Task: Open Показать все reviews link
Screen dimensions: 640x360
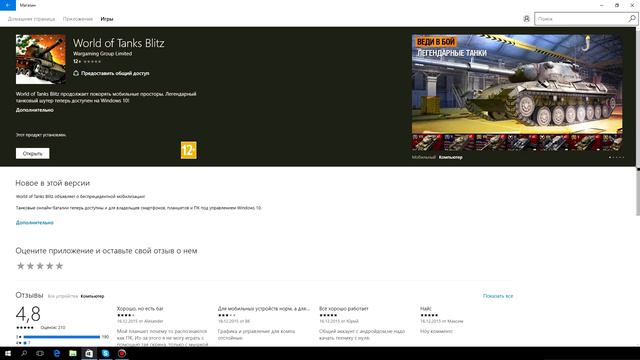Action: click(498, 296)
